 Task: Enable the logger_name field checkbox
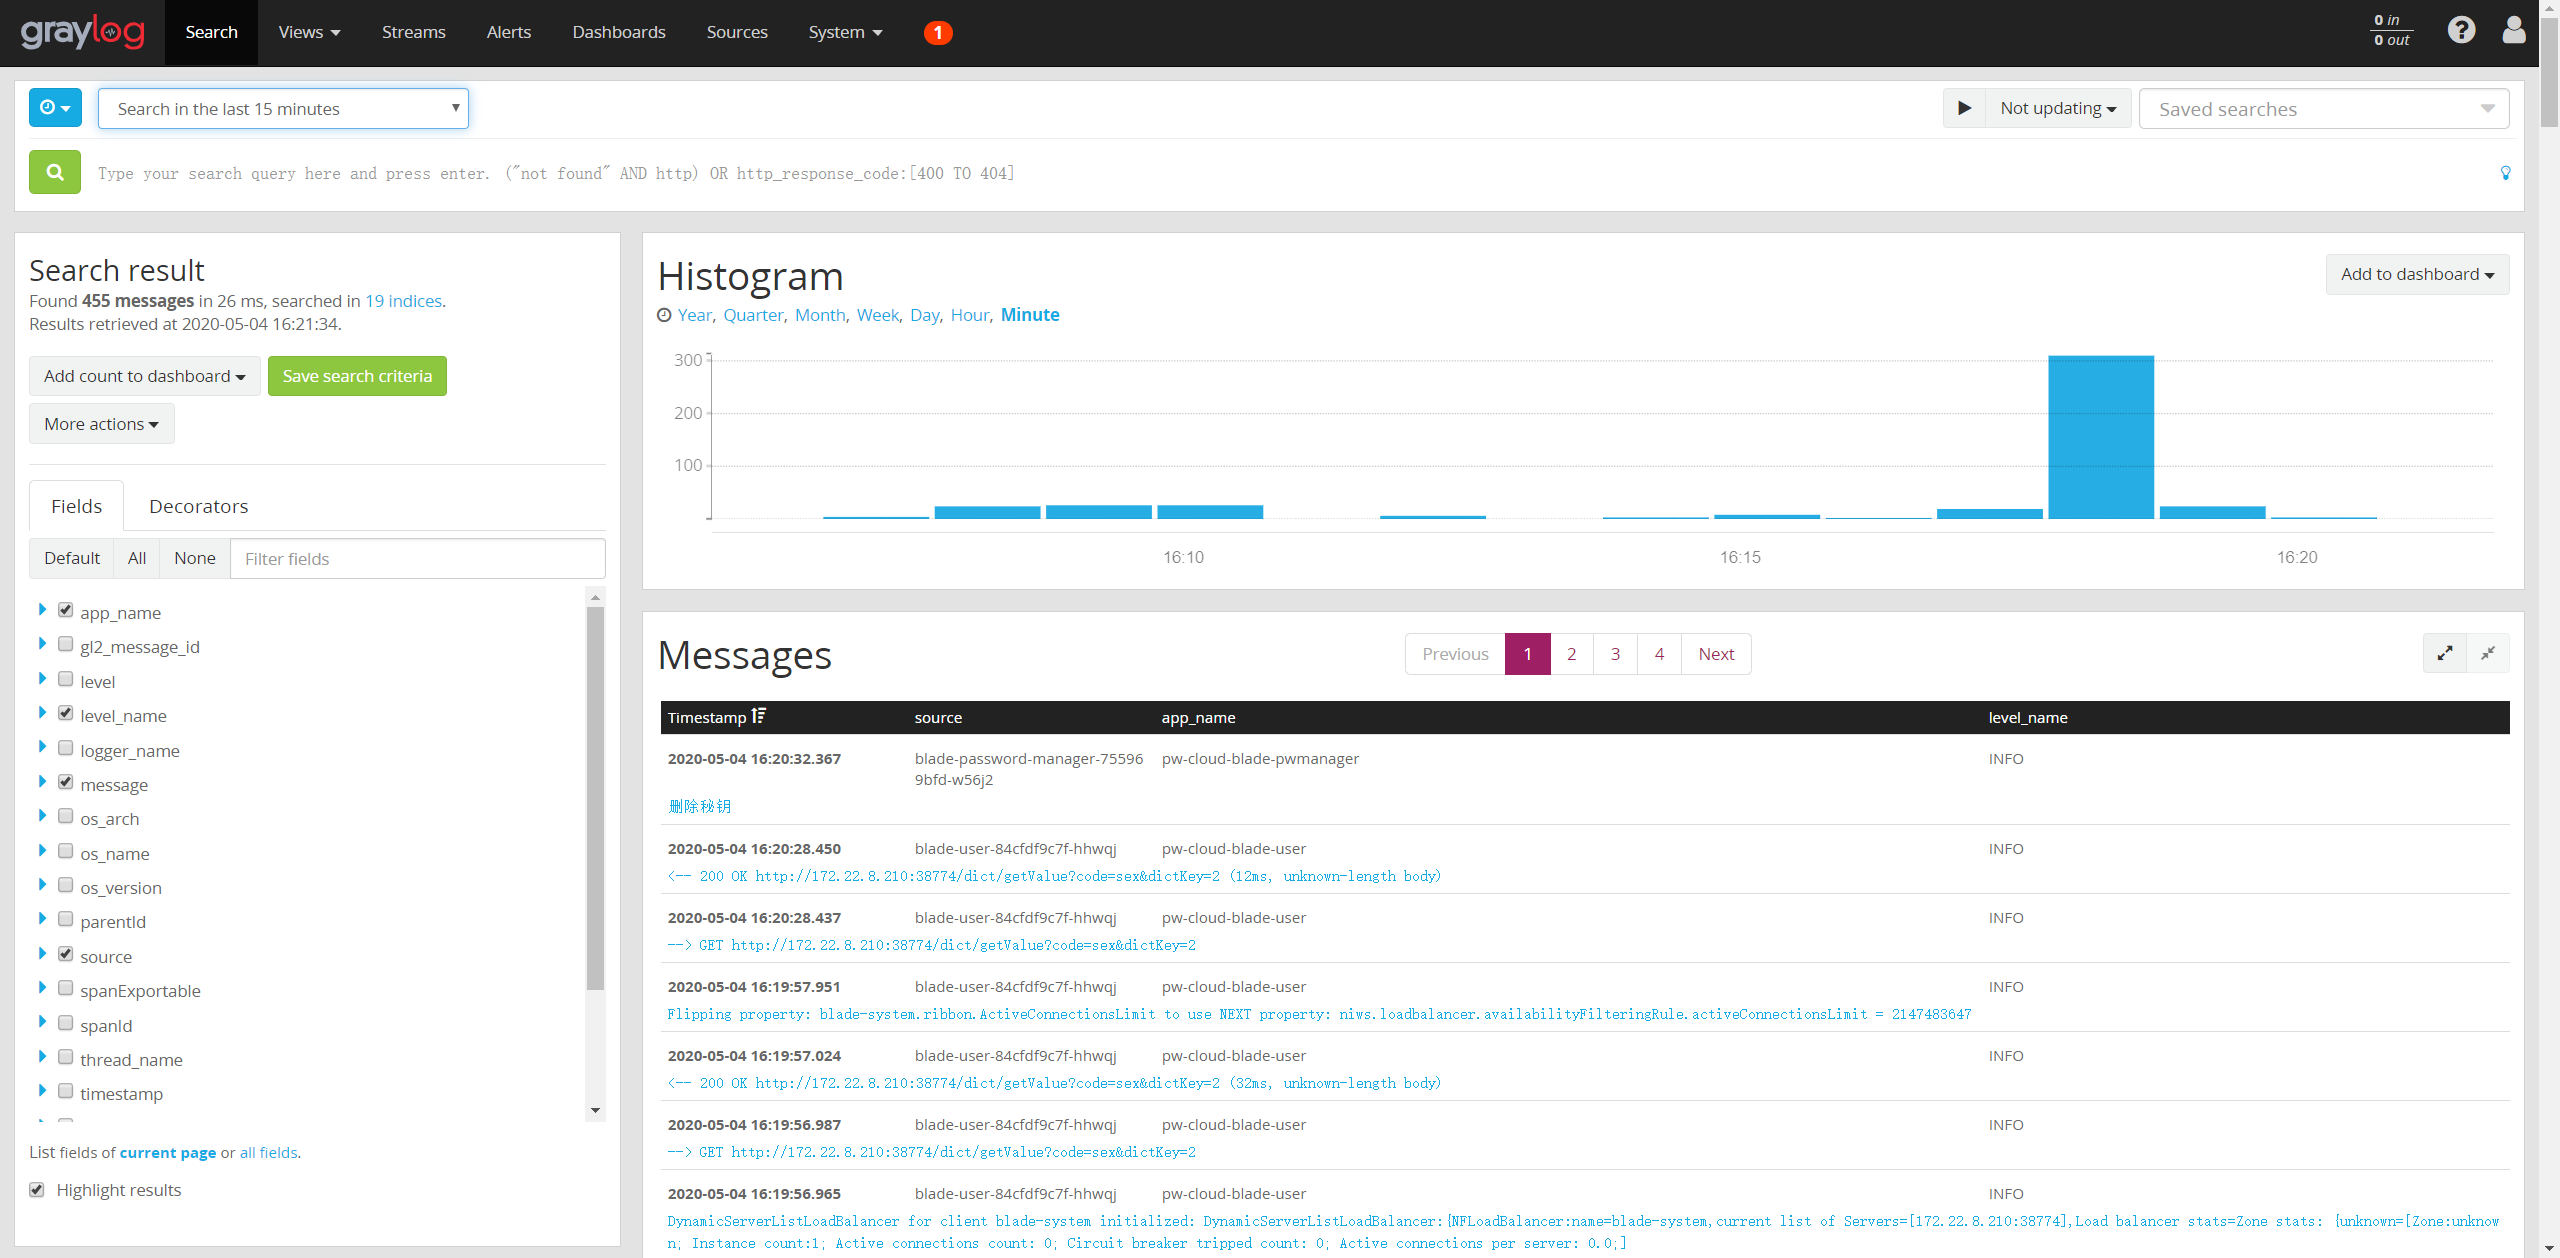point(66,748)
